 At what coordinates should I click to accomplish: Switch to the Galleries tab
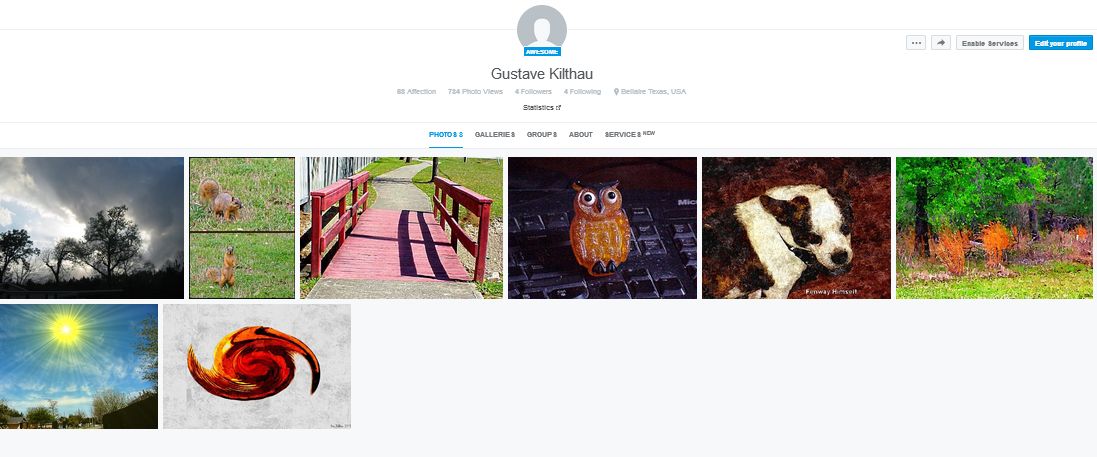495,134
